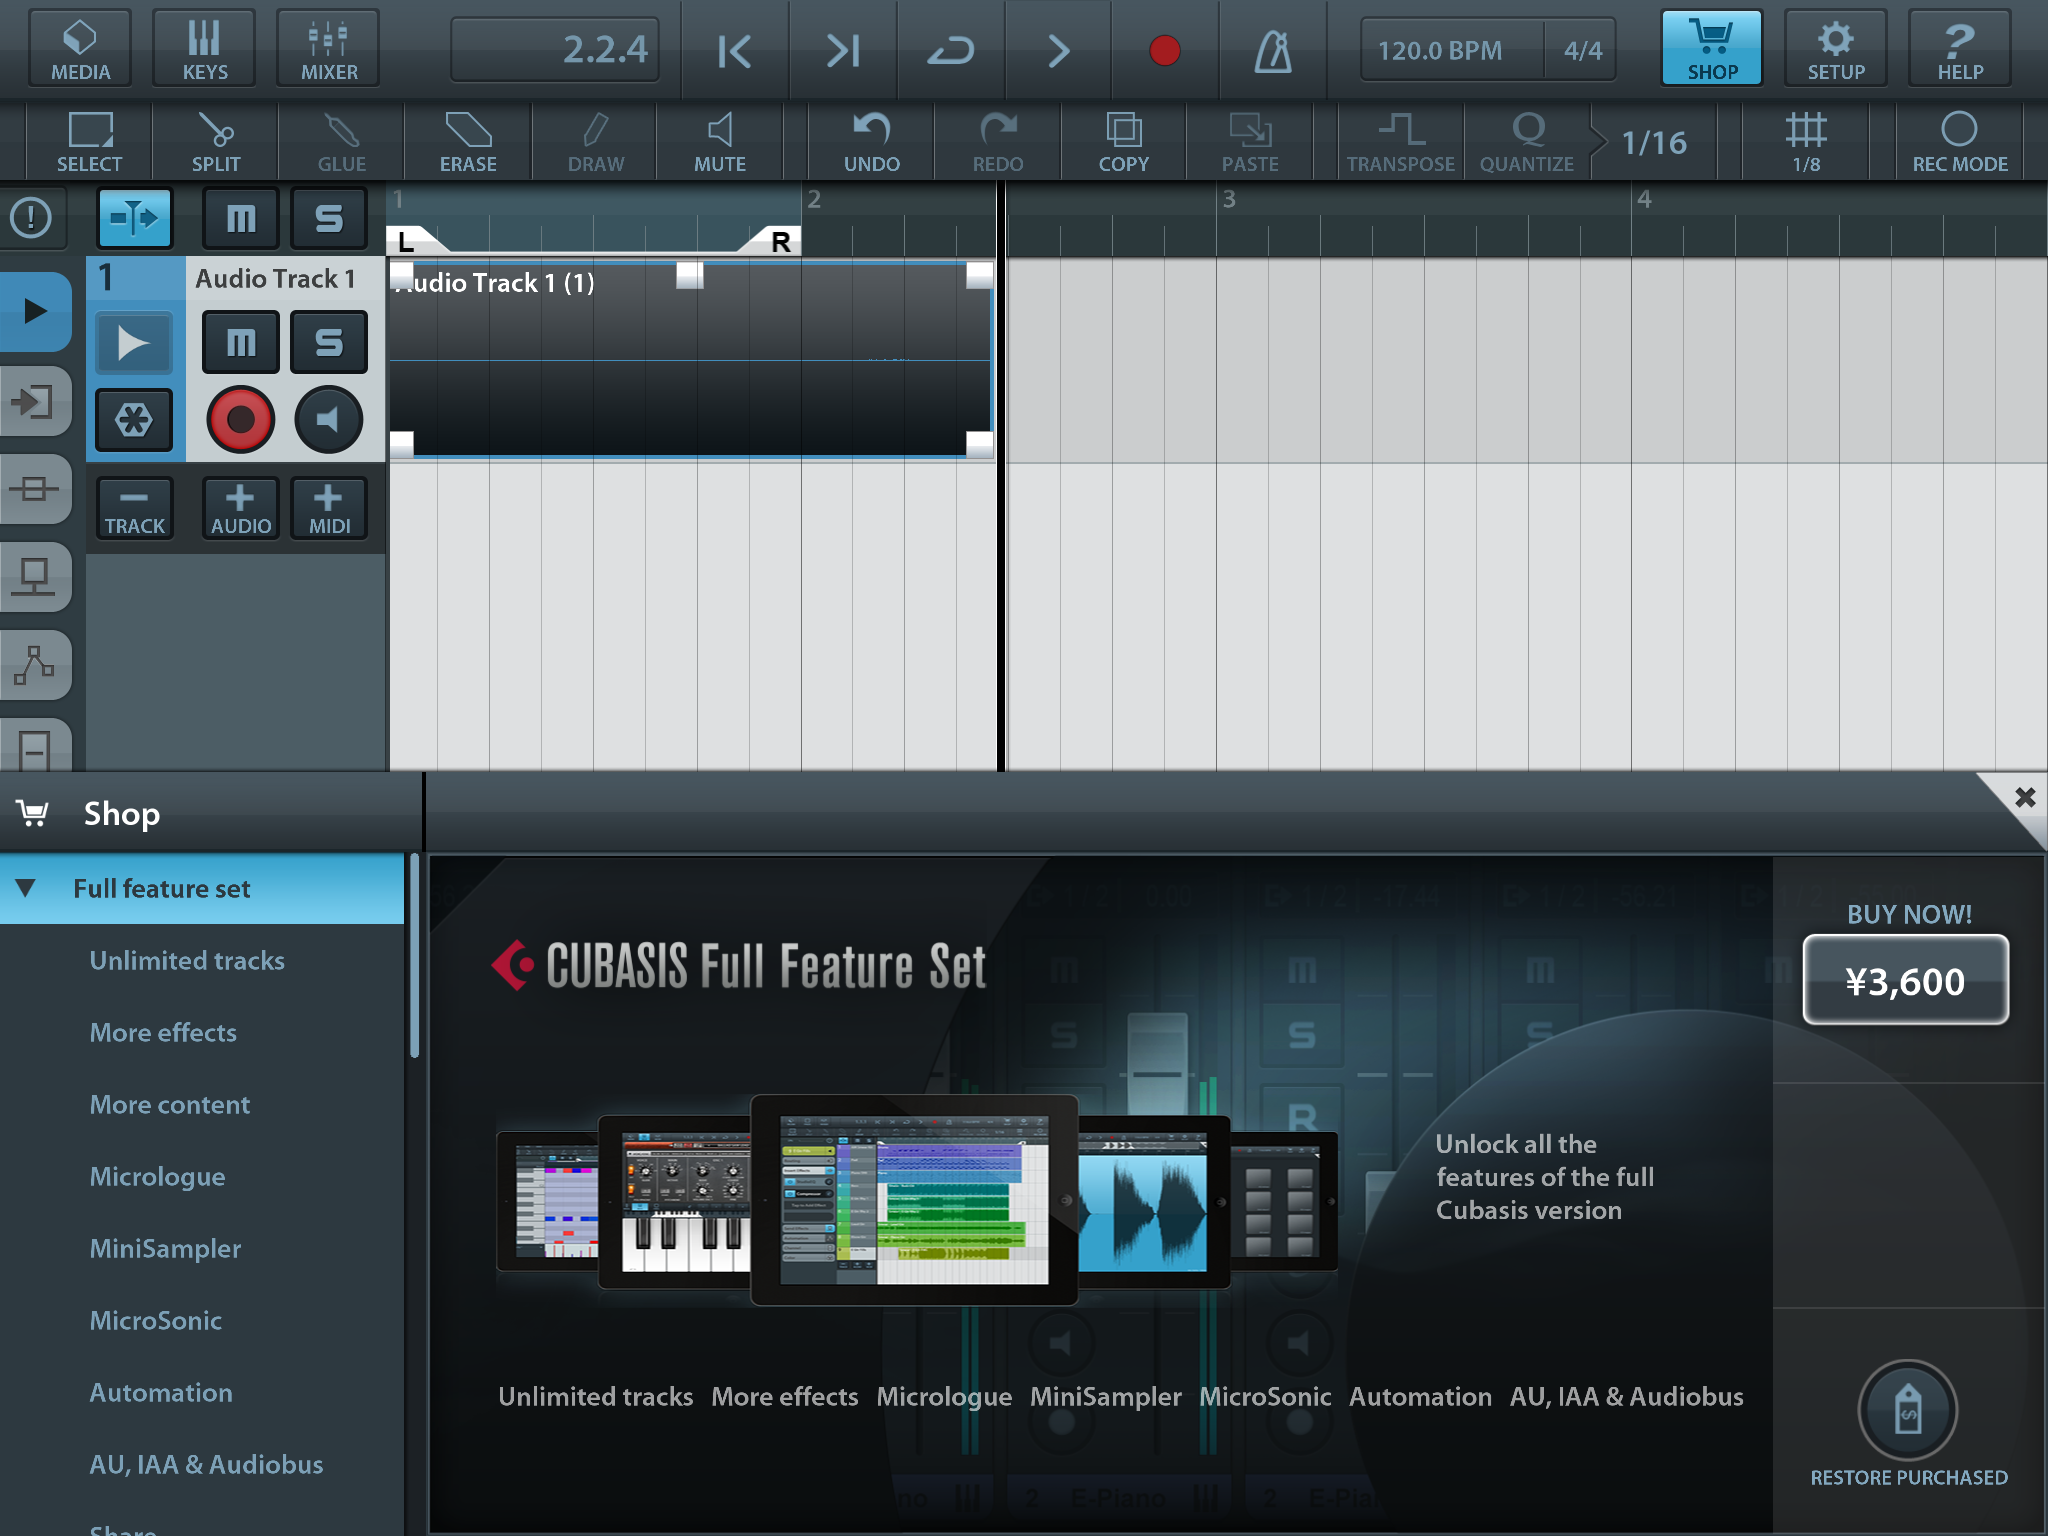Arm recording on Audio Track 1
This screenshot has height=1536, width=2048.
(241, 419)
